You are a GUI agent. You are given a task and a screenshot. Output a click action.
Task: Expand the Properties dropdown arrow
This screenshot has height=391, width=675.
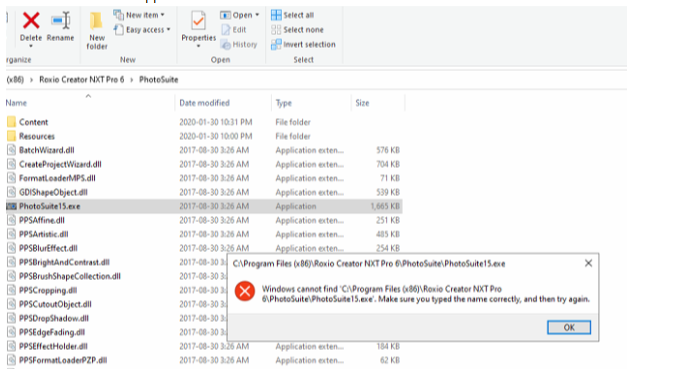pyautogui.click(x=198, y=46)
